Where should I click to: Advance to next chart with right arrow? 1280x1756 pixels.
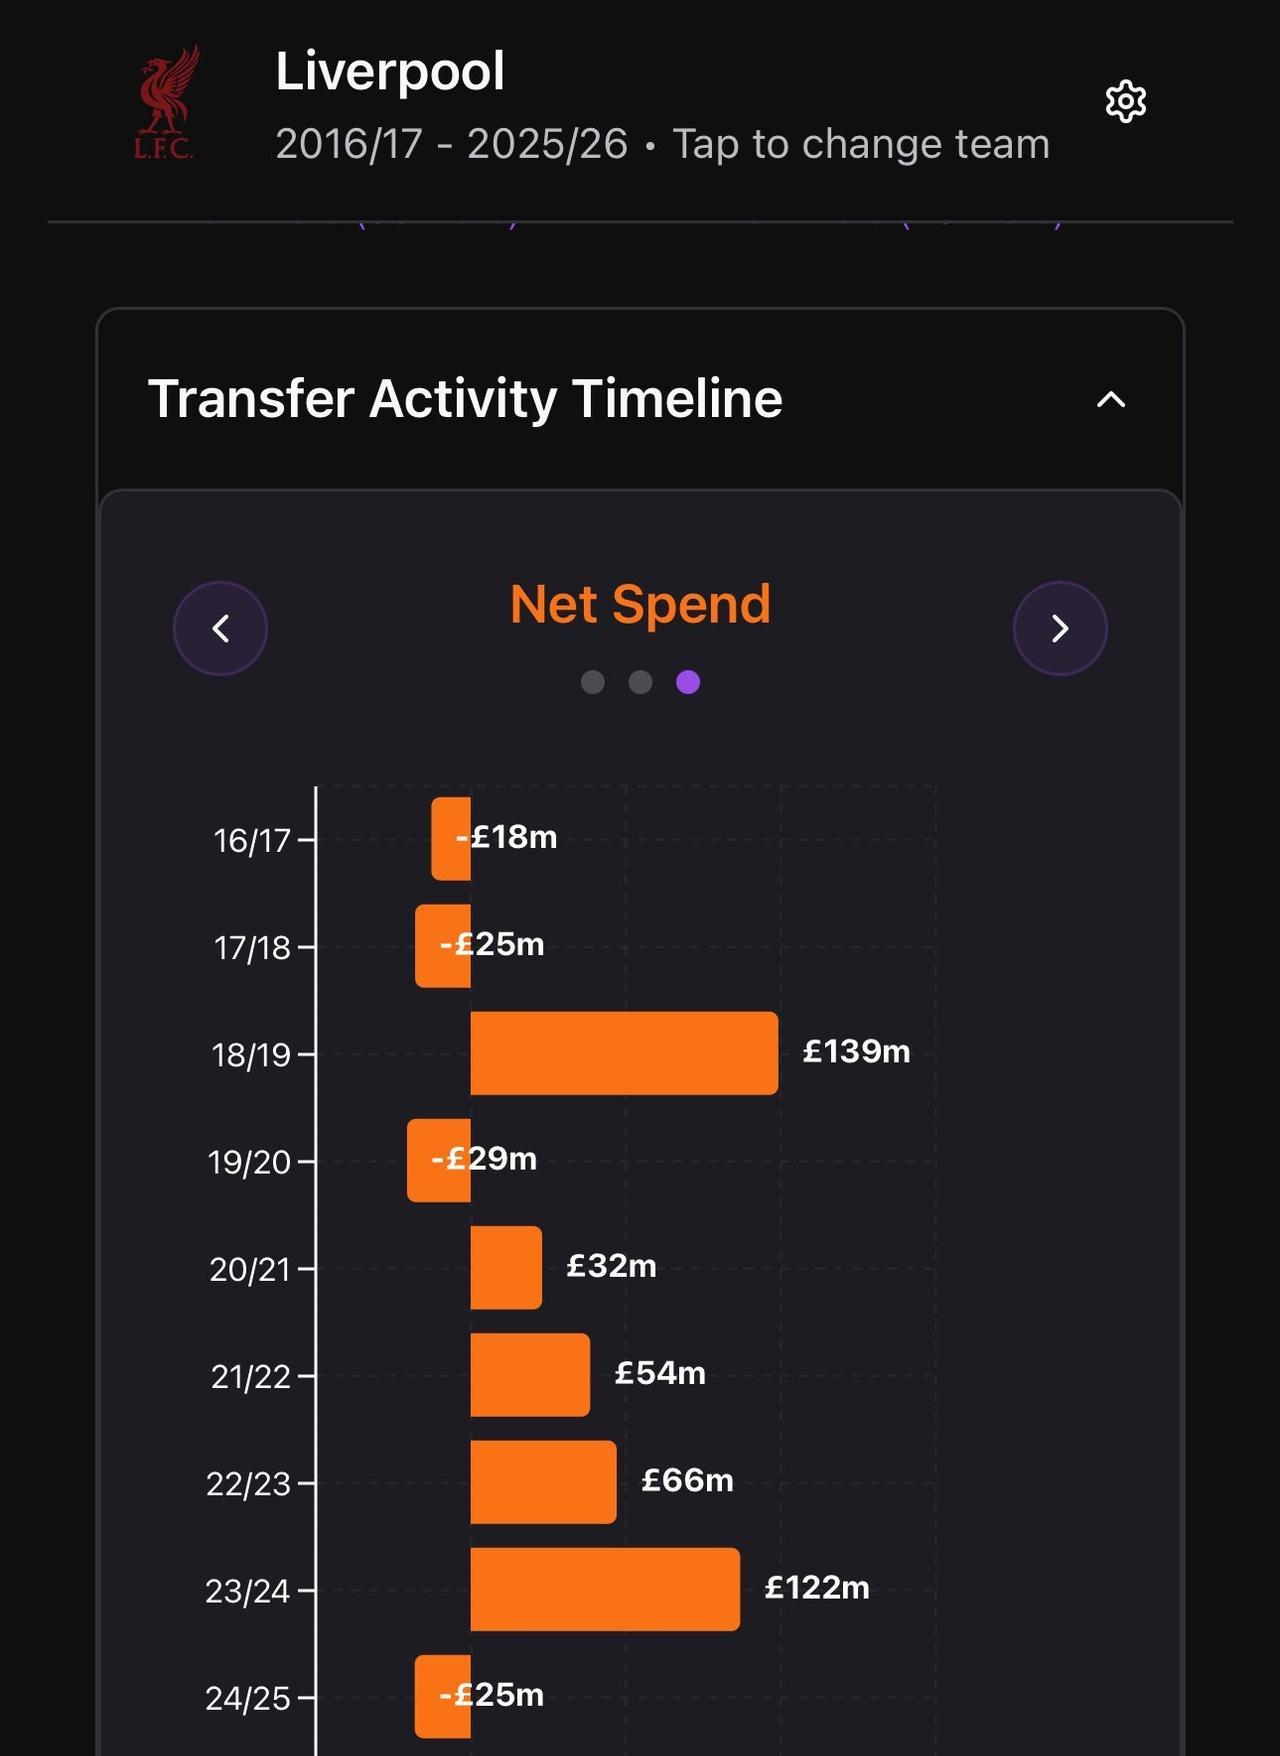(x=1060, y=628)
